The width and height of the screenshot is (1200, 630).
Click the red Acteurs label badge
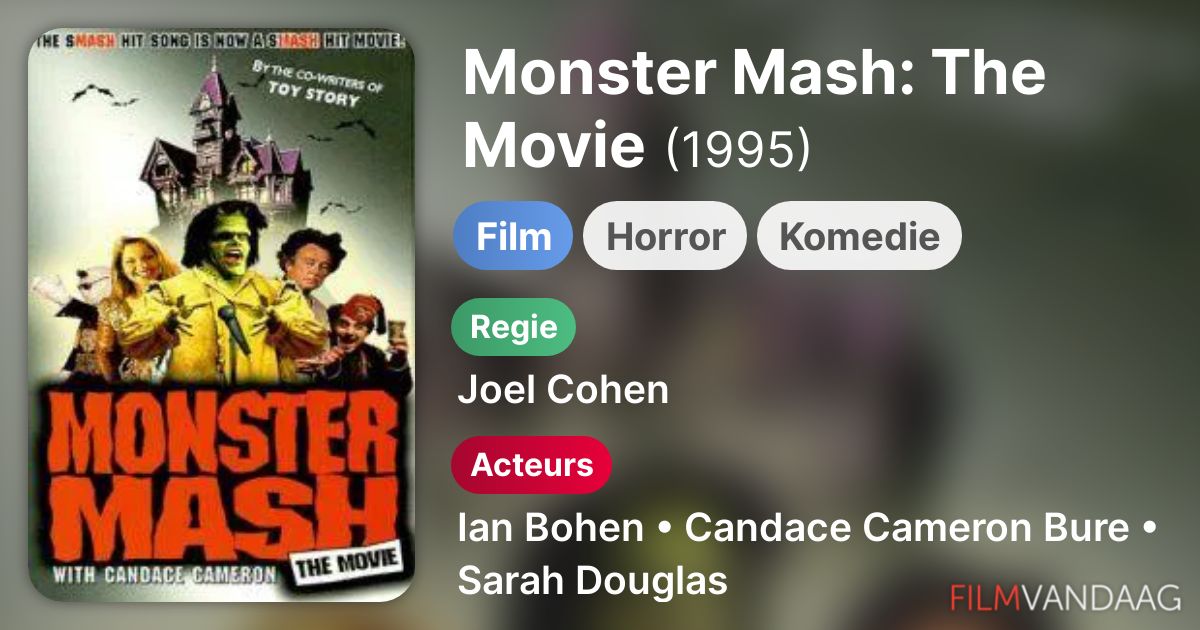(x=531, y=465)
